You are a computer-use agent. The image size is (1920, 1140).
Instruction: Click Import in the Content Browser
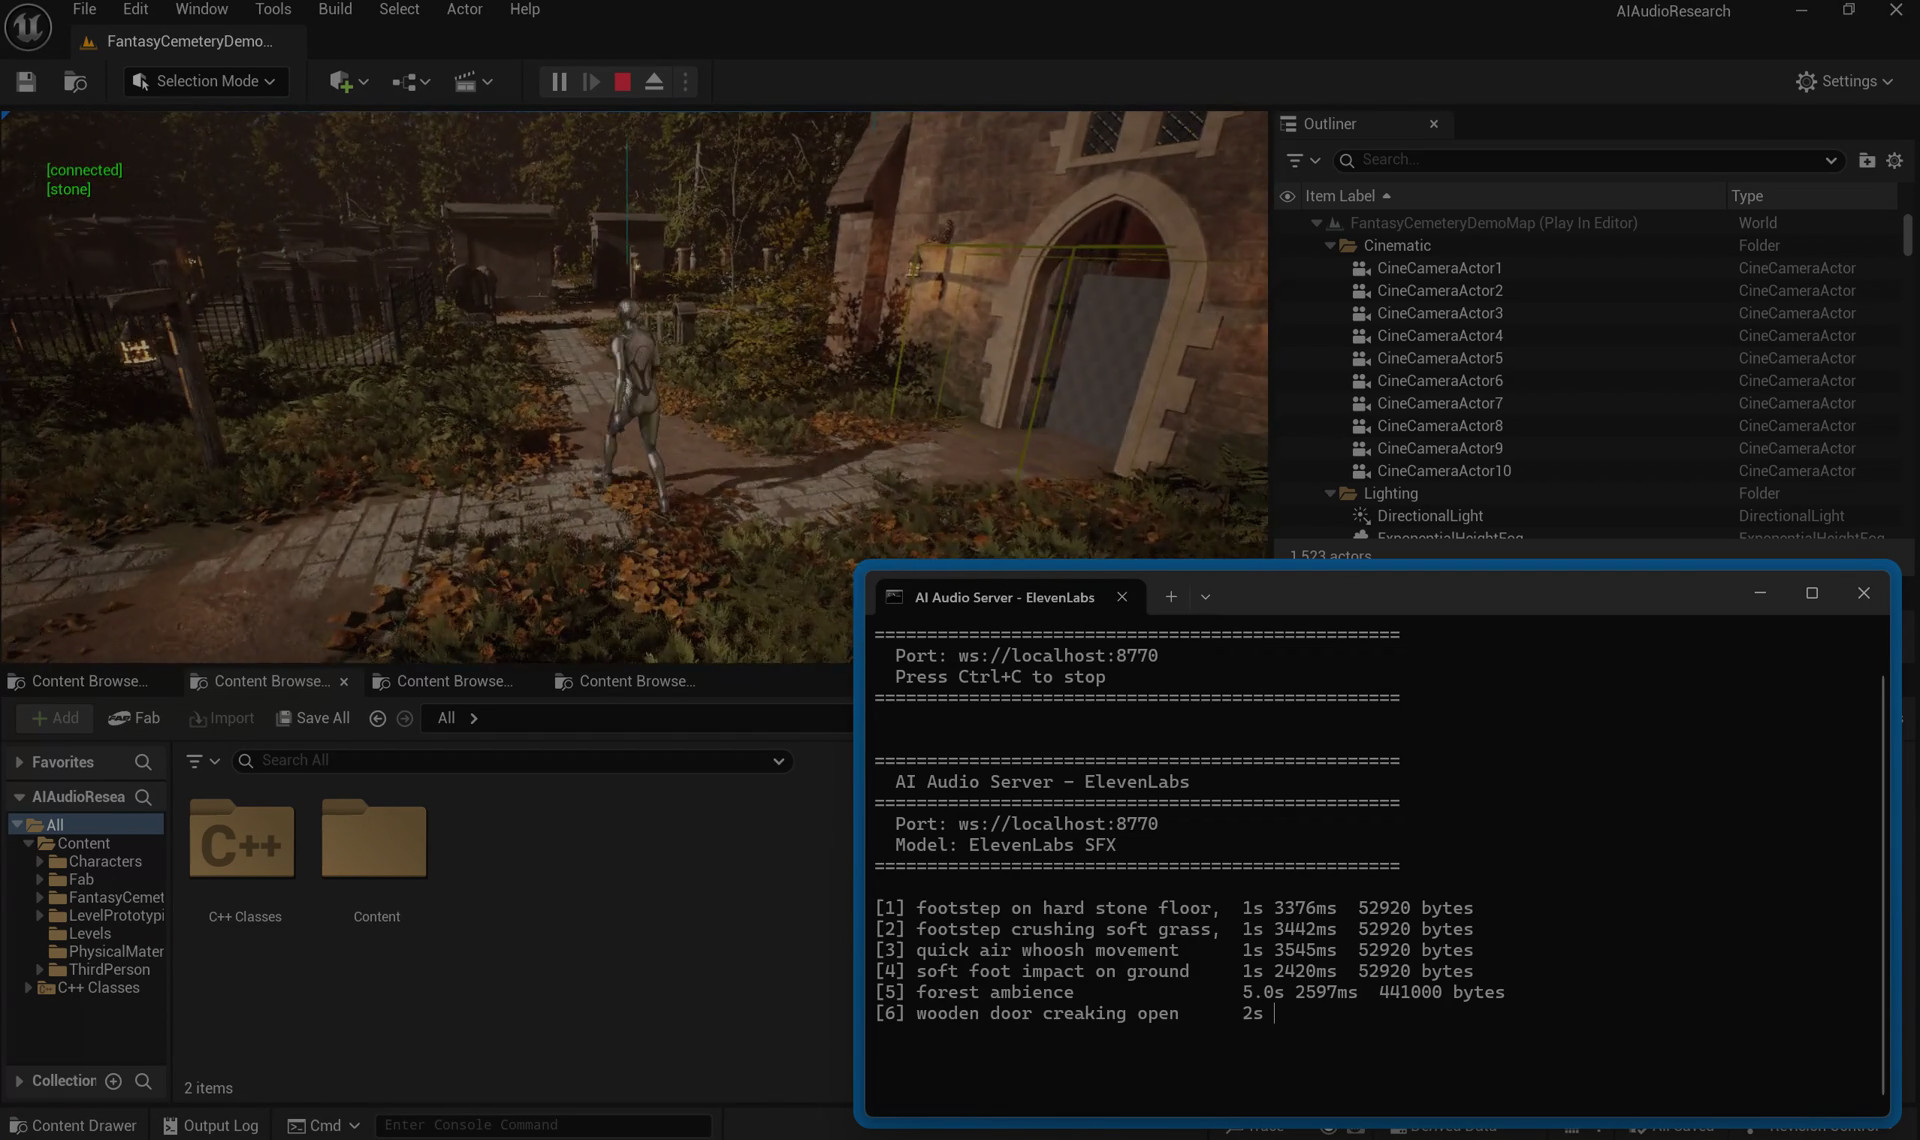pos(221,718)
